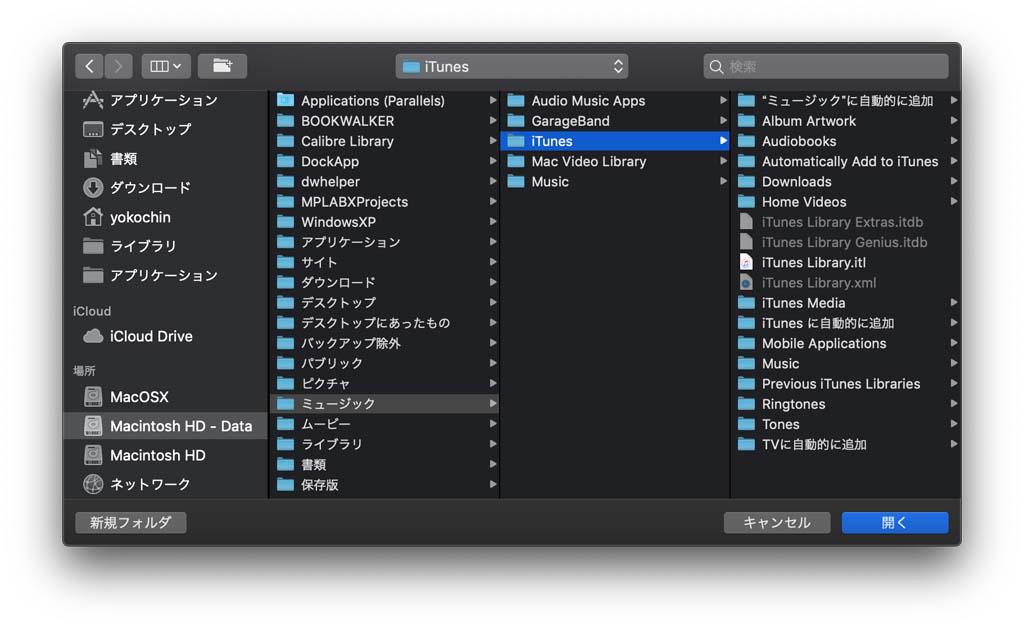Select the DockApp folder

click(385, 161)
